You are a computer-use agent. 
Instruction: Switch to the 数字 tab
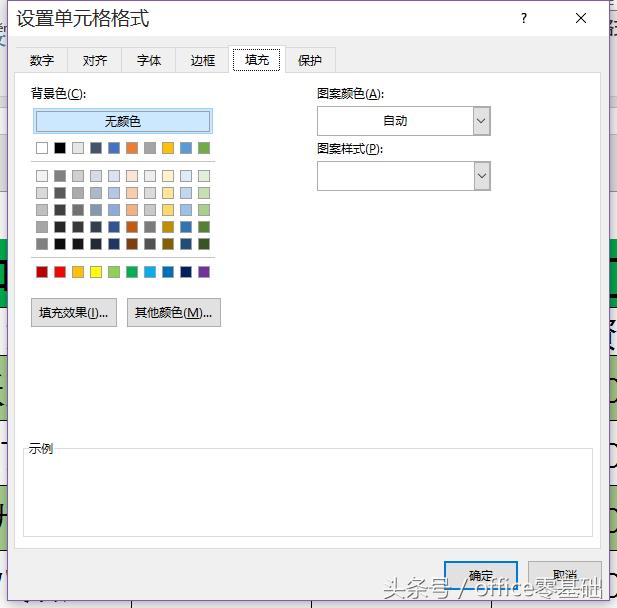(42, 60)
